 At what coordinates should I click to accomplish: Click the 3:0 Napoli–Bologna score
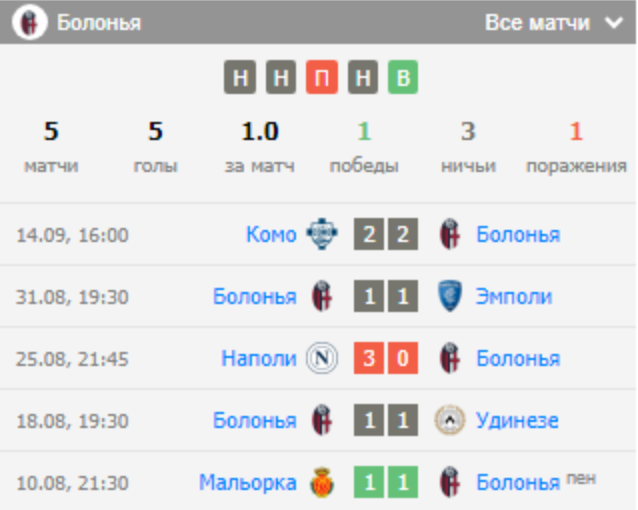click(386, 358)
